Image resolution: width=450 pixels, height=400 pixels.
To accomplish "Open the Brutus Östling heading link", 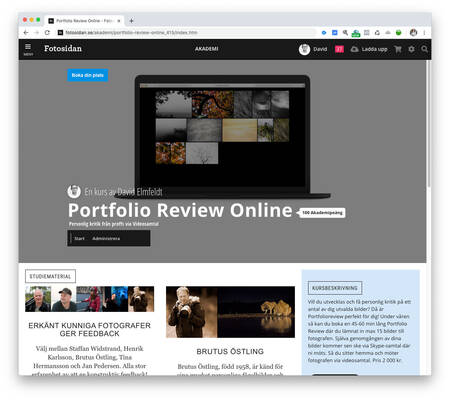I will coord(230,351).
